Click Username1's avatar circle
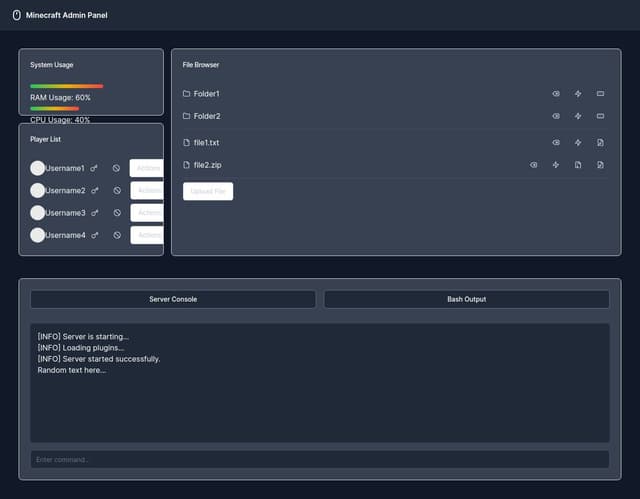Image resolution: width=640 pixels, height=499 pixels. click(x=38, y=168)
